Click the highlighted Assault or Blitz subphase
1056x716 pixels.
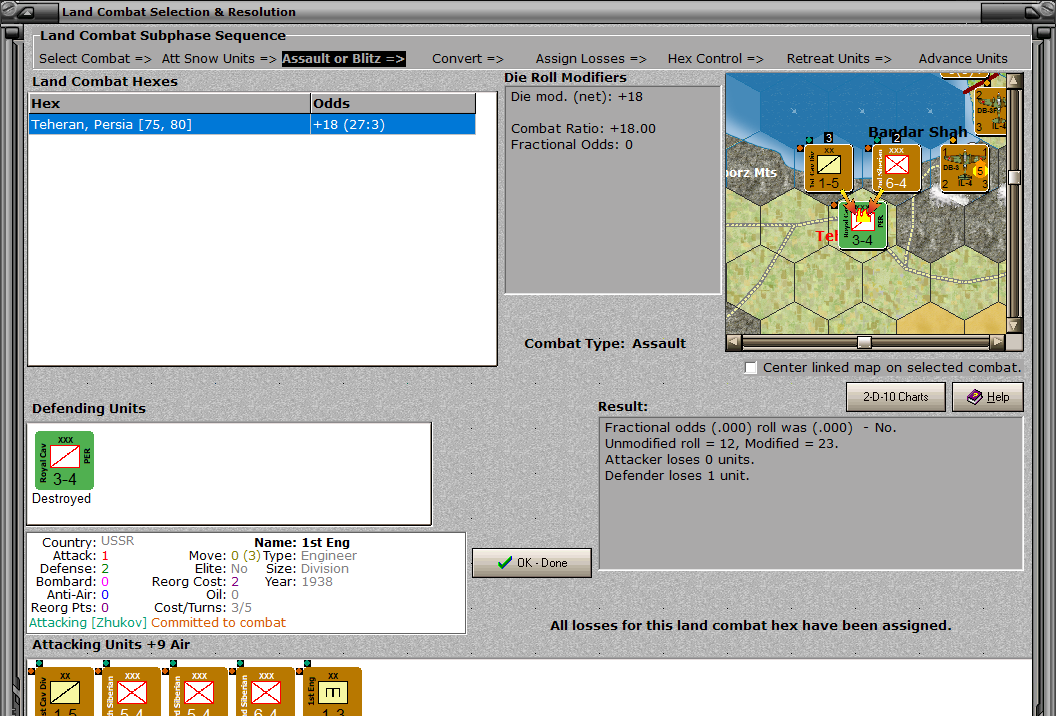(x=343, y=59)
